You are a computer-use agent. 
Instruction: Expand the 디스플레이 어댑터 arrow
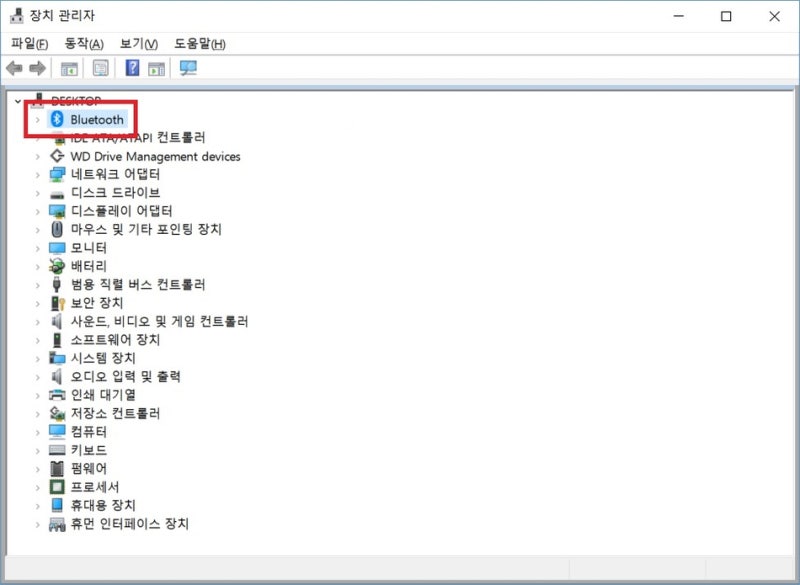pyautogui.click(x=37, y=212)
